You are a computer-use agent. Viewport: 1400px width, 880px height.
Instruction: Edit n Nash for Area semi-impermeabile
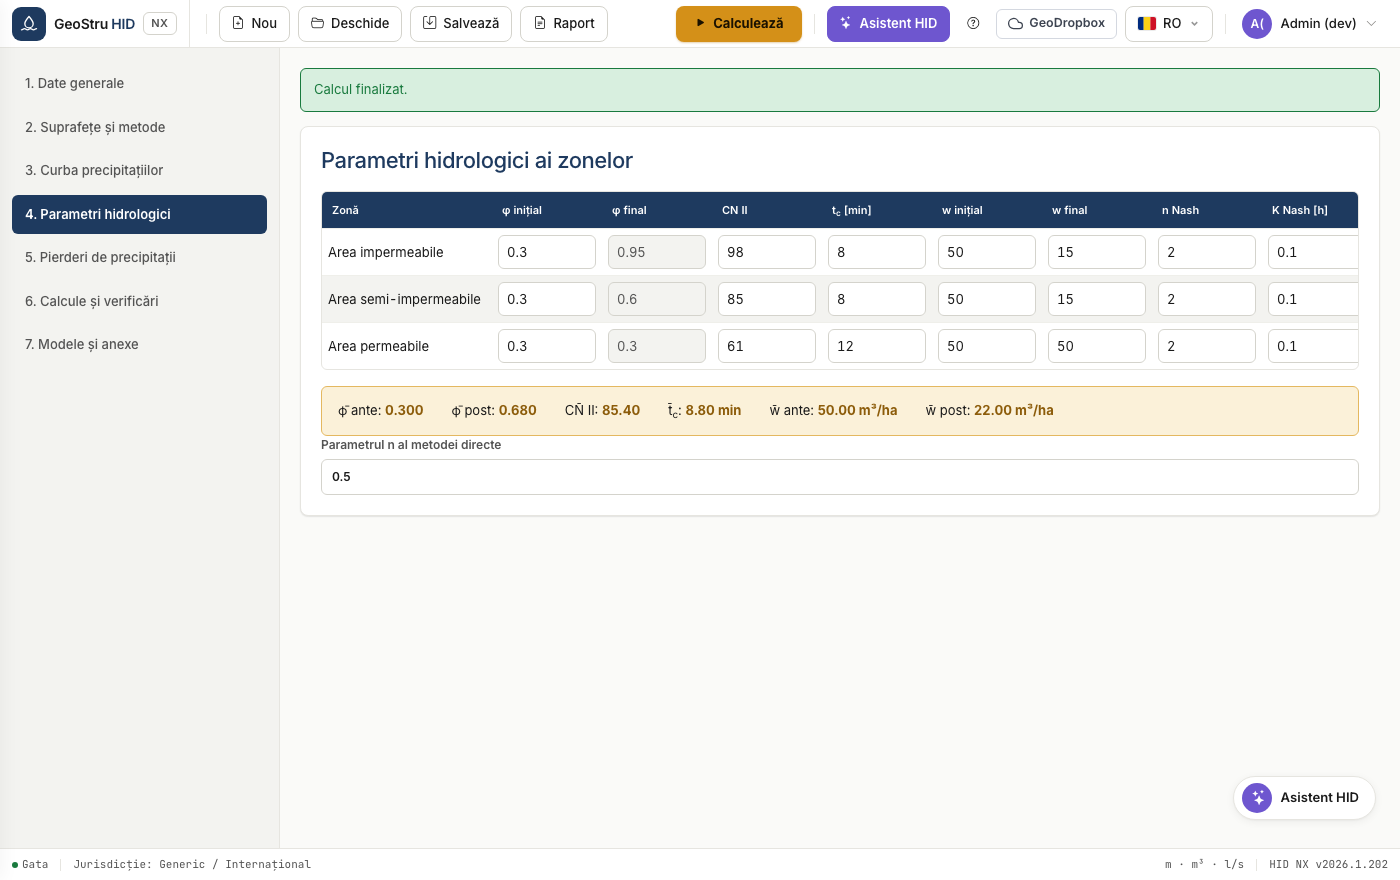coord(1207,299)
